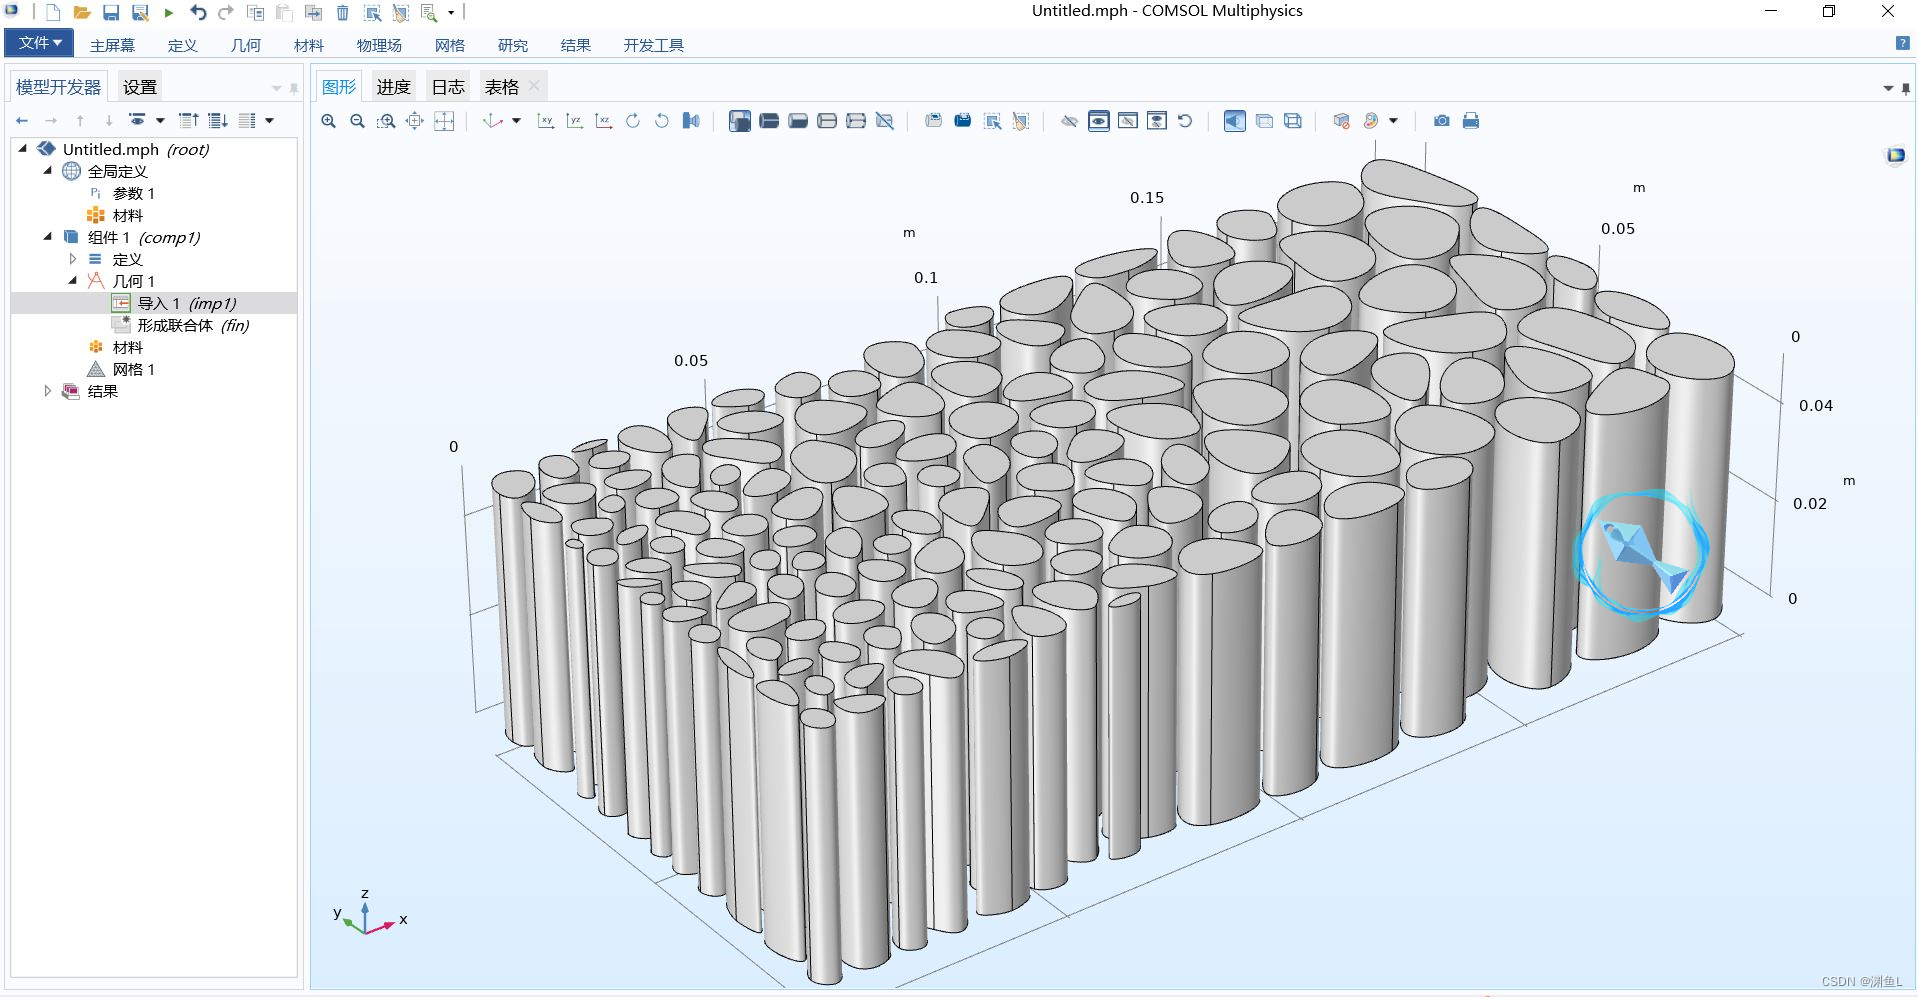Open the 几何 ribbon tab
This screenshot has height=997, width=1918.
[x=245, y=45]
